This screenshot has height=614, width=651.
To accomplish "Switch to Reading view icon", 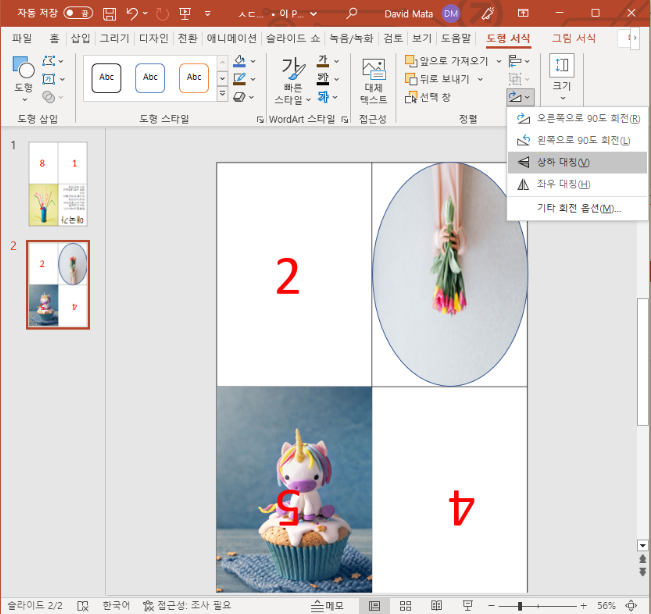I will coord(436,606).
